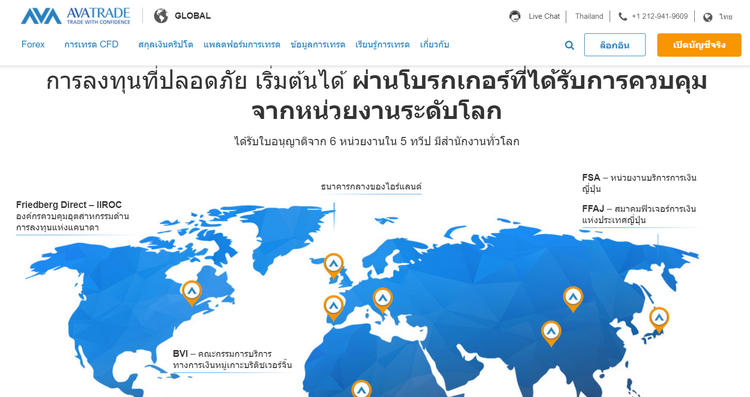
Task: Click the phone icon in header
Action: 622,17
